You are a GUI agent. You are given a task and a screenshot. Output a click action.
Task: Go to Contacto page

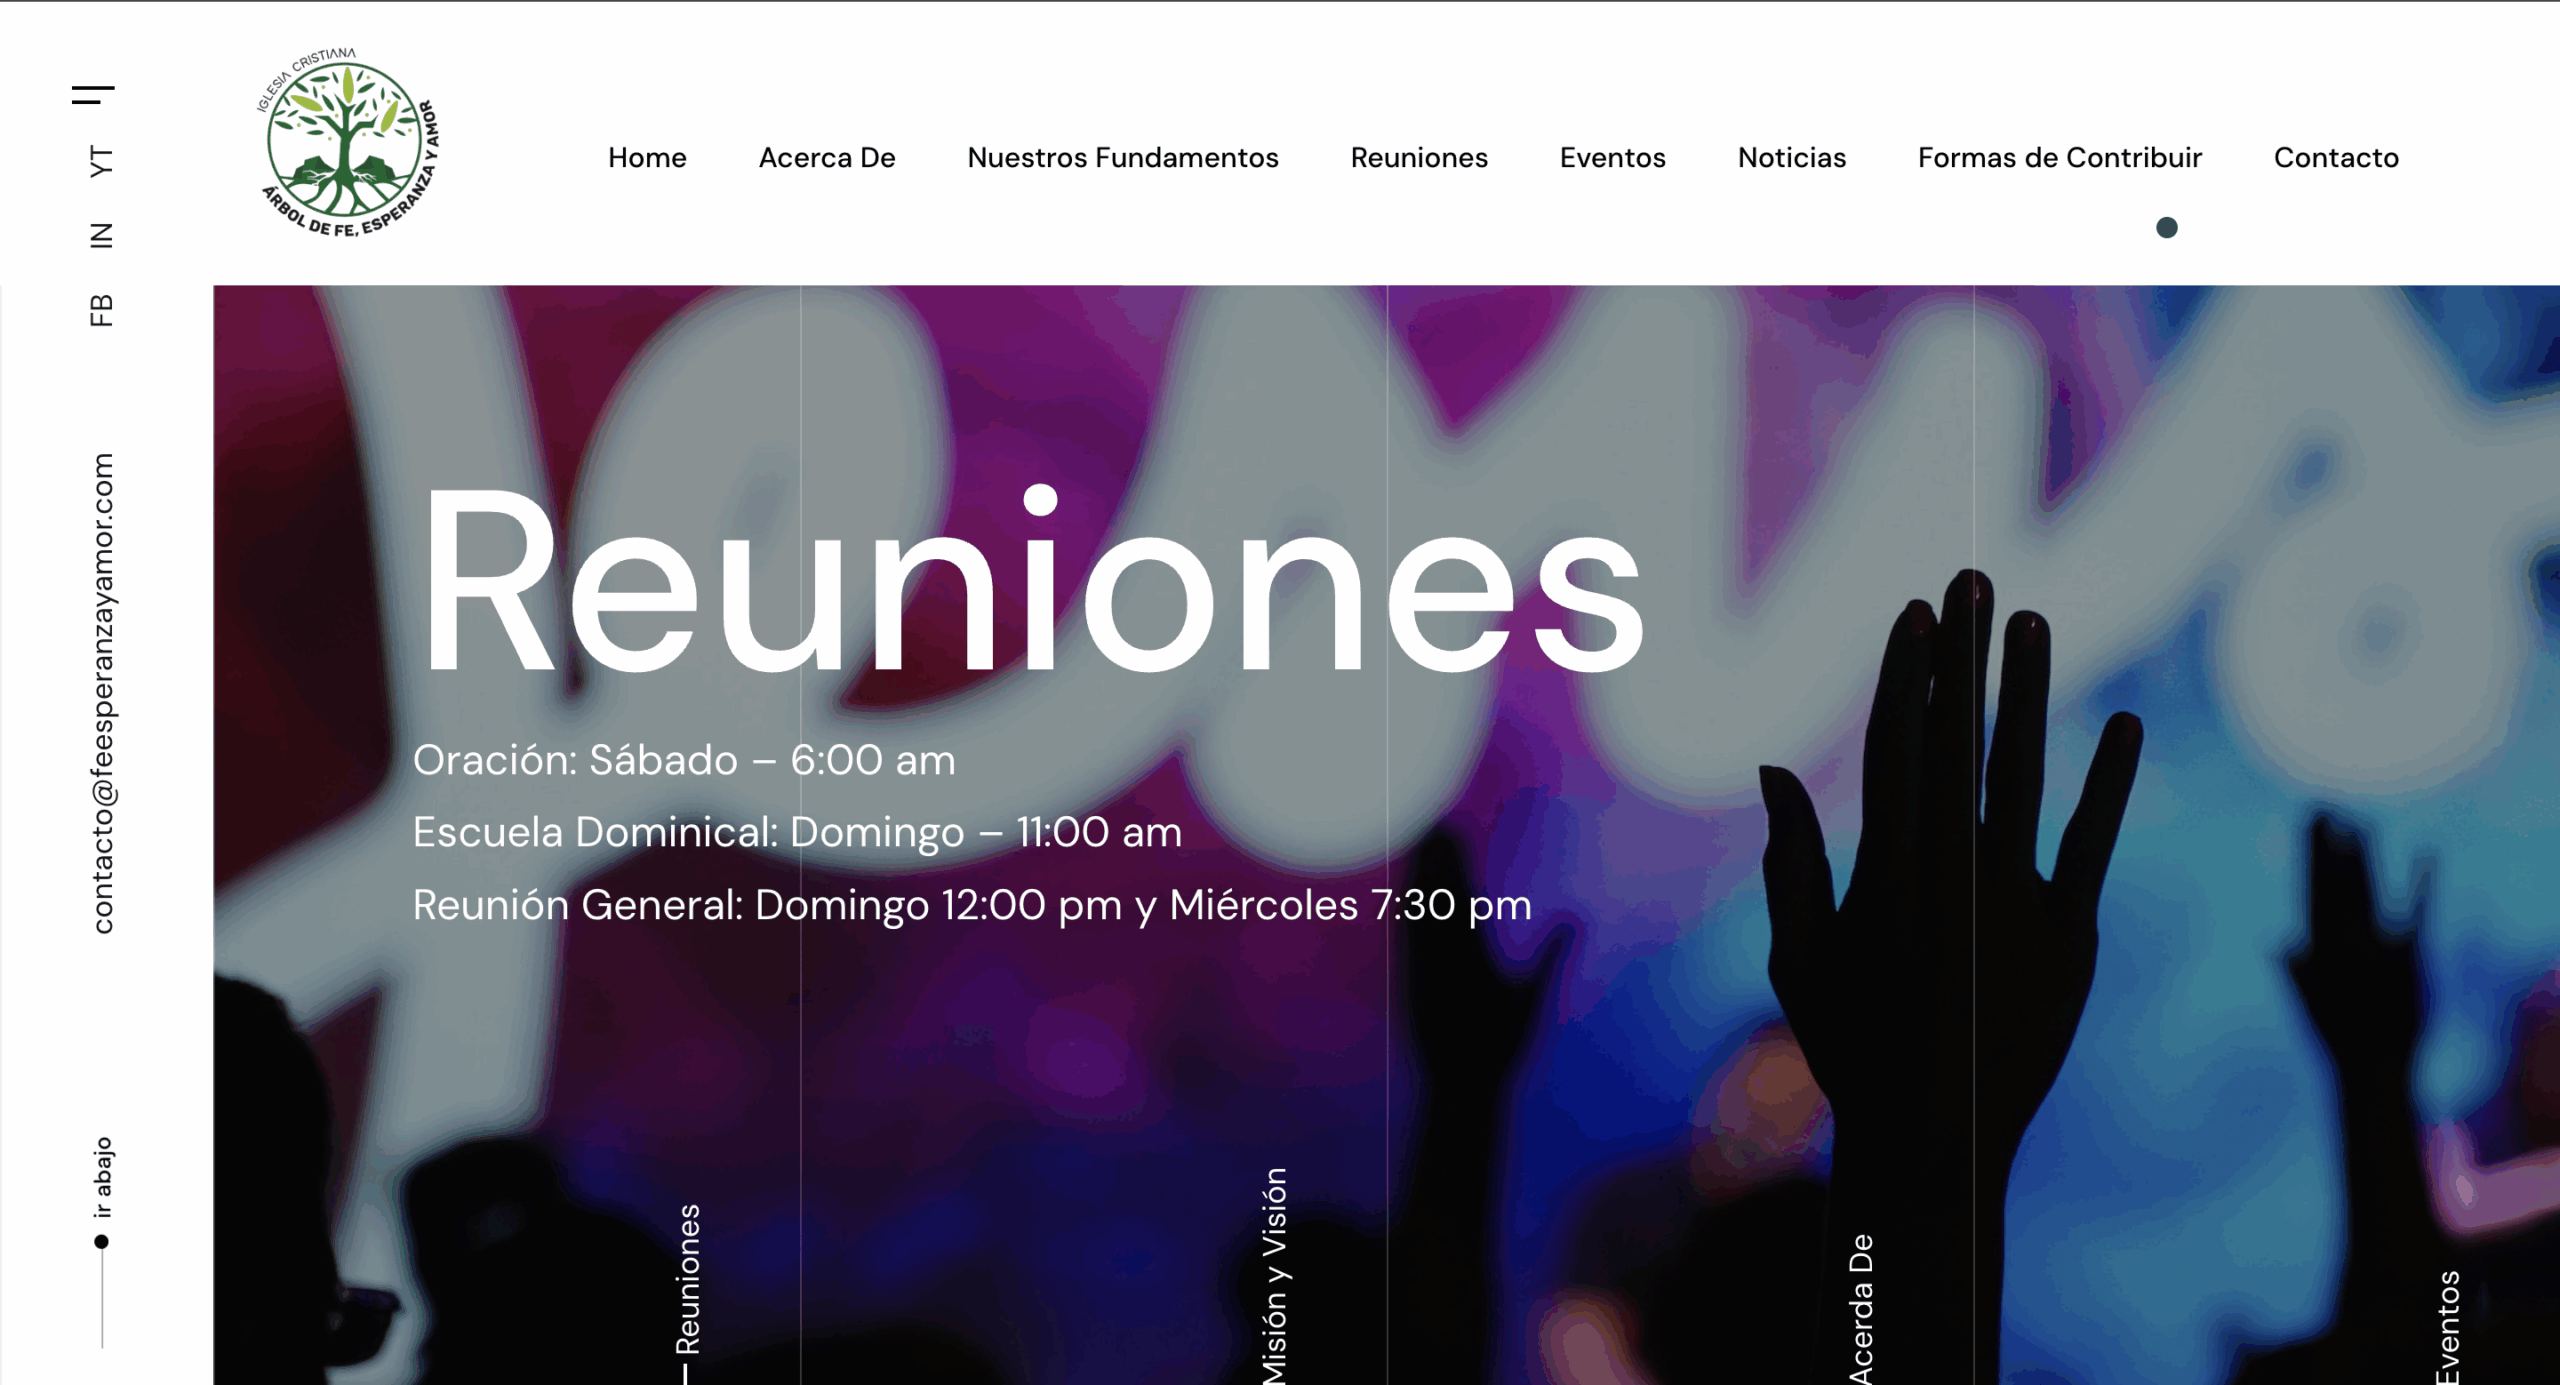(x=2336, y=158)
